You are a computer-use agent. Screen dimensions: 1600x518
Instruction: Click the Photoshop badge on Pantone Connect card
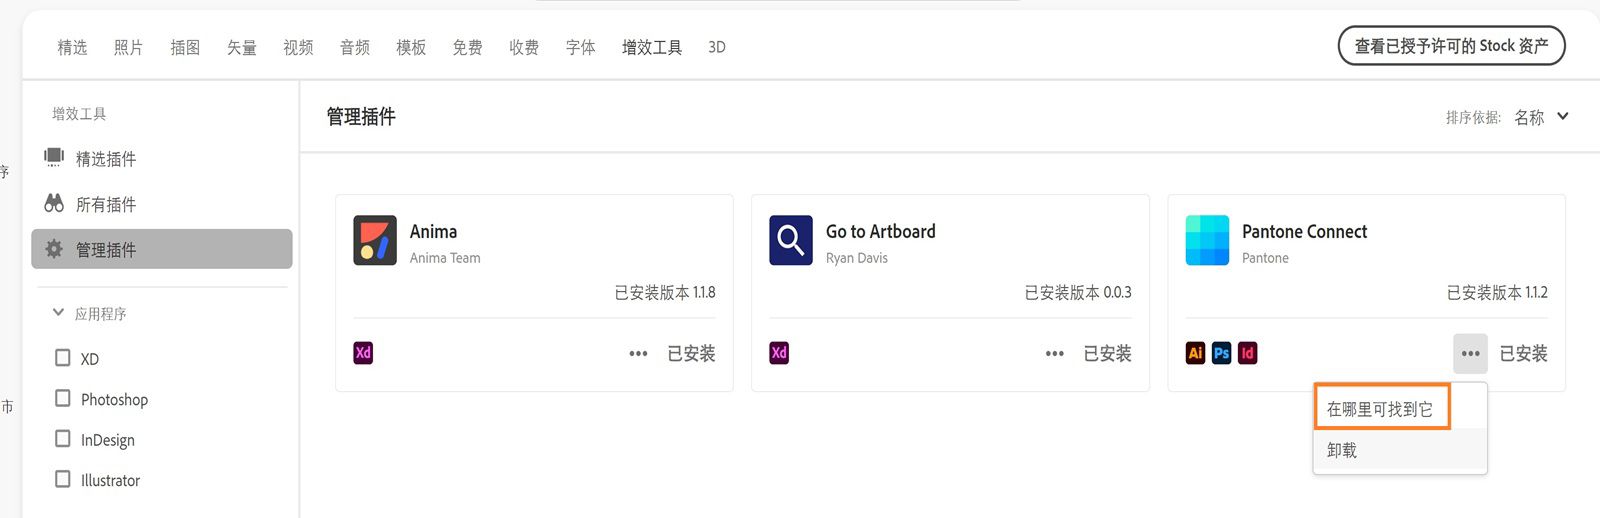coord(1221,353)
